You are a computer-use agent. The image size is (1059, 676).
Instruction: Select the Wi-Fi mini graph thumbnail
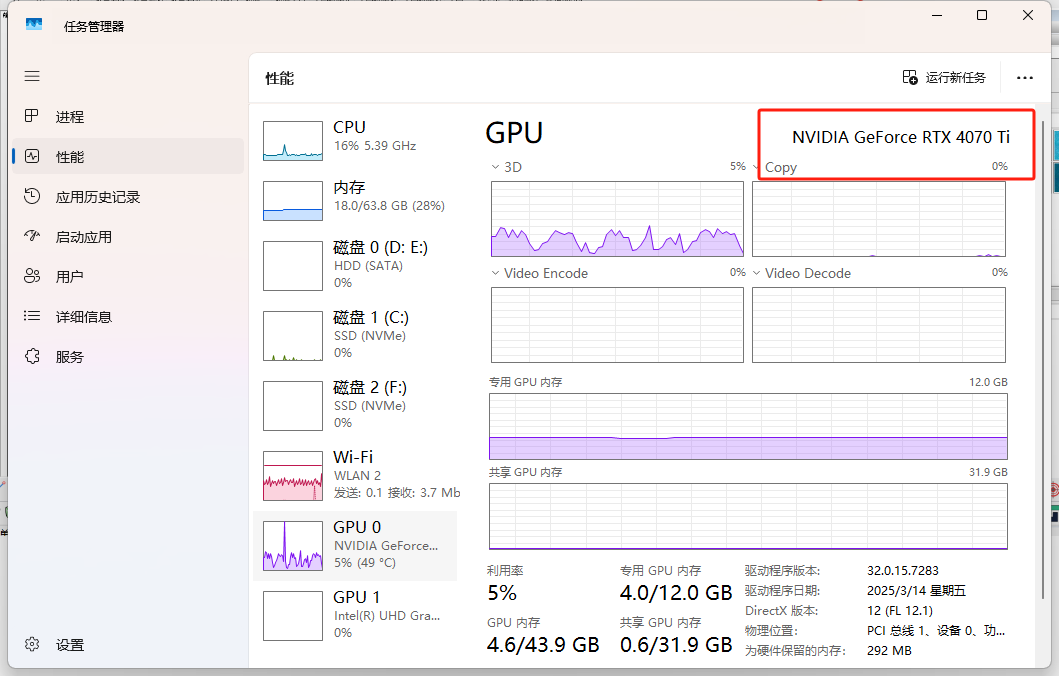293,476
